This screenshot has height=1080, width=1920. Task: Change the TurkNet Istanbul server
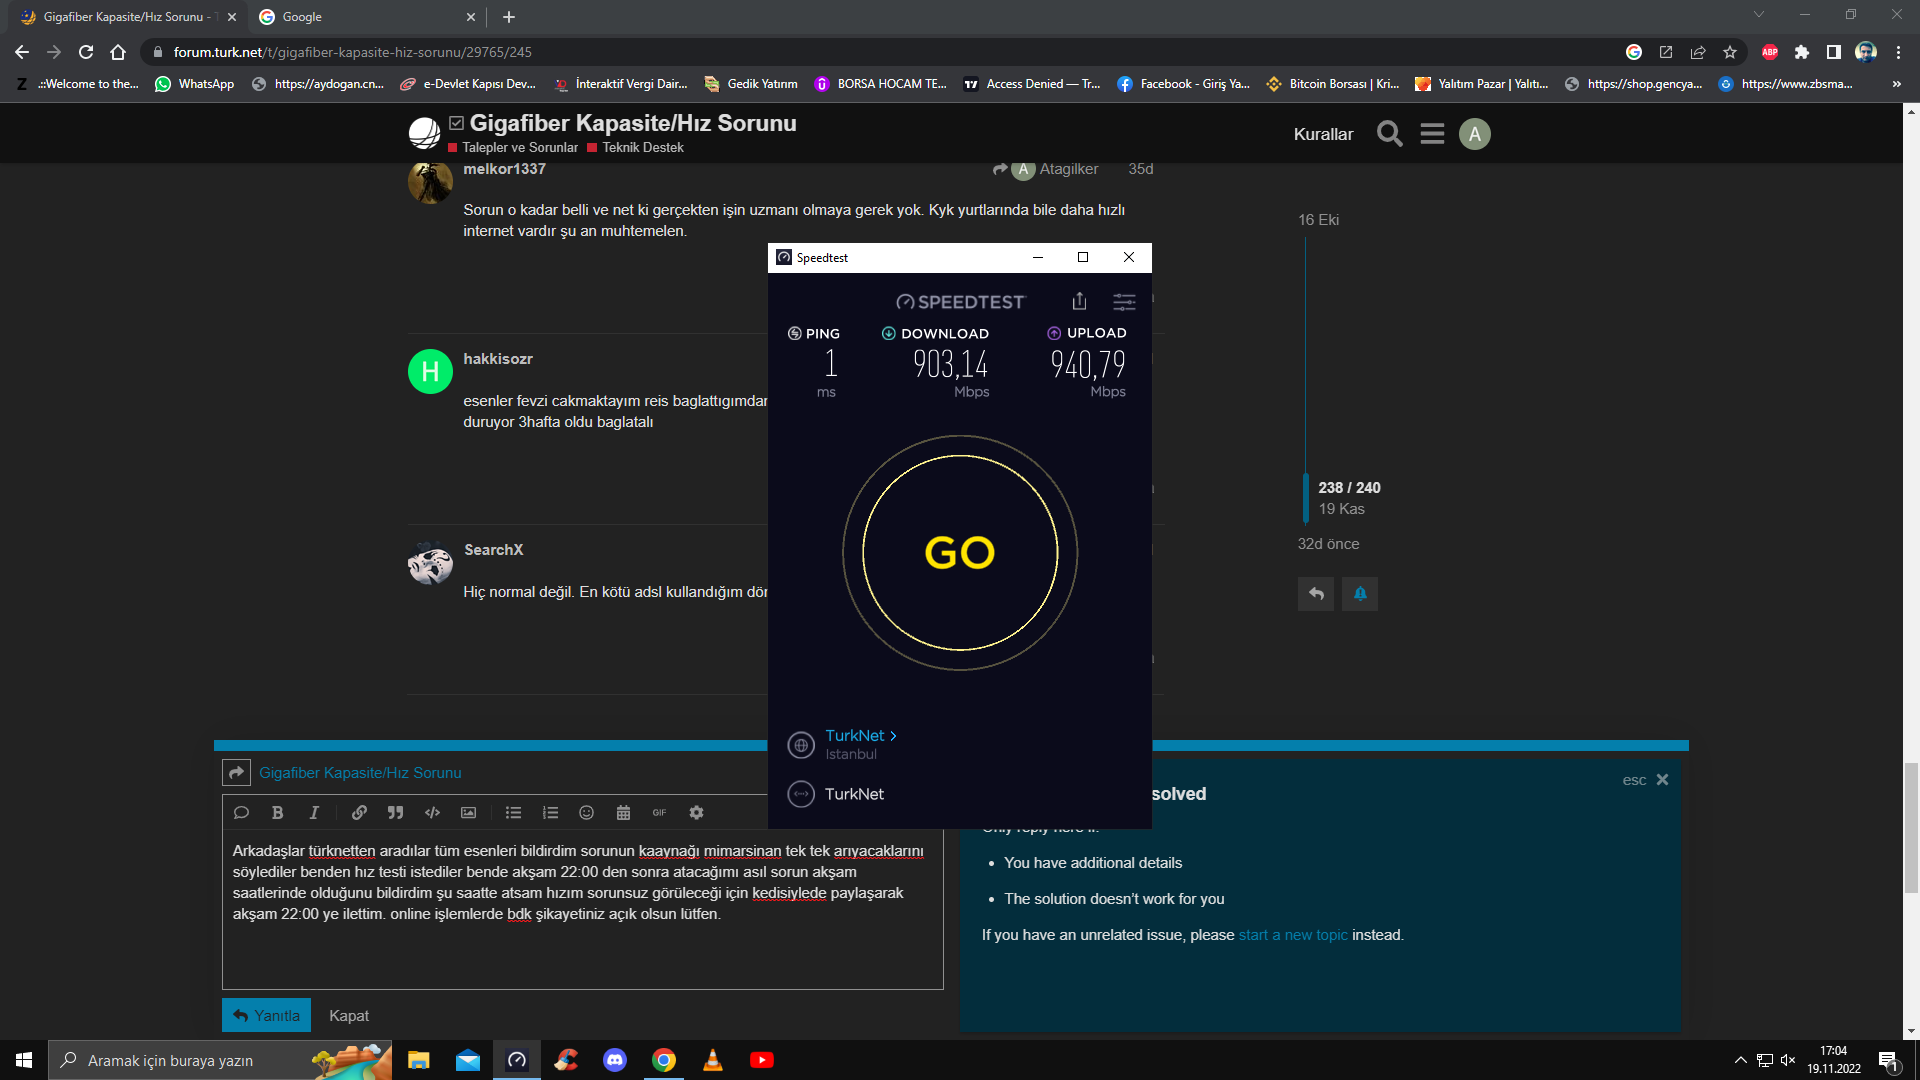861,735
